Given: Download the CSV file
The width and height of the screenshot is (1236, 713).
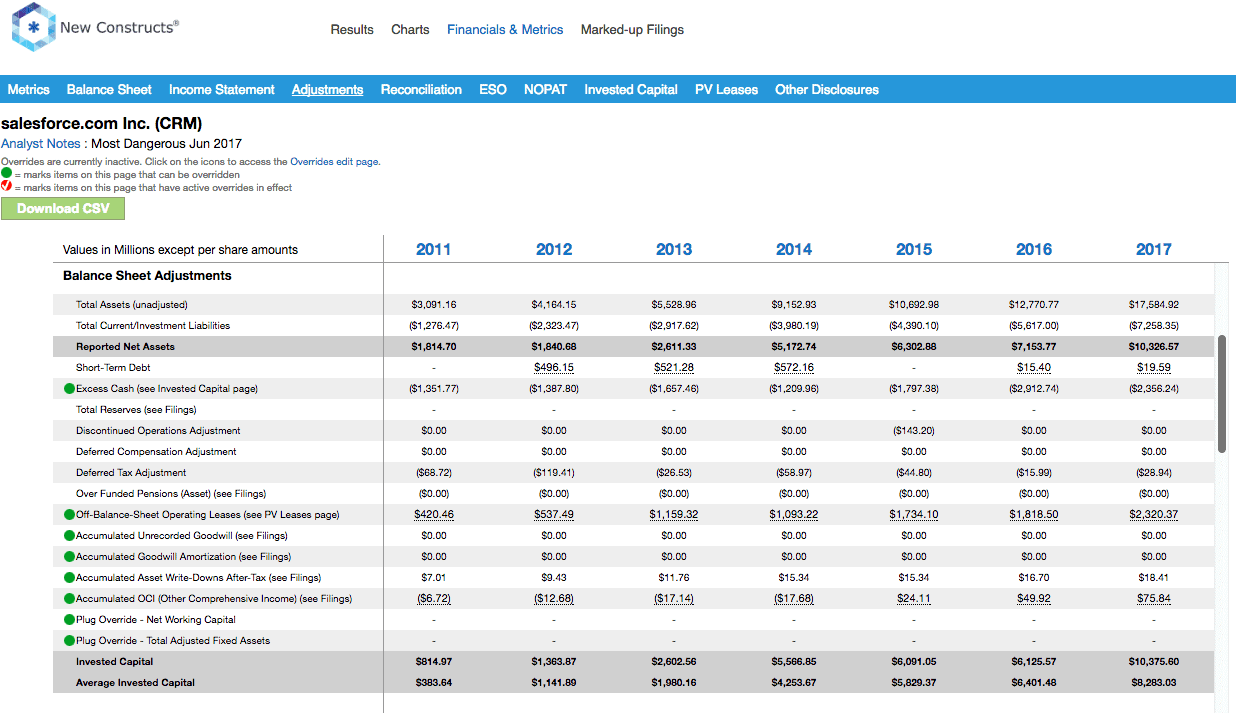Looking at the screenshot, I should [63, 208].
